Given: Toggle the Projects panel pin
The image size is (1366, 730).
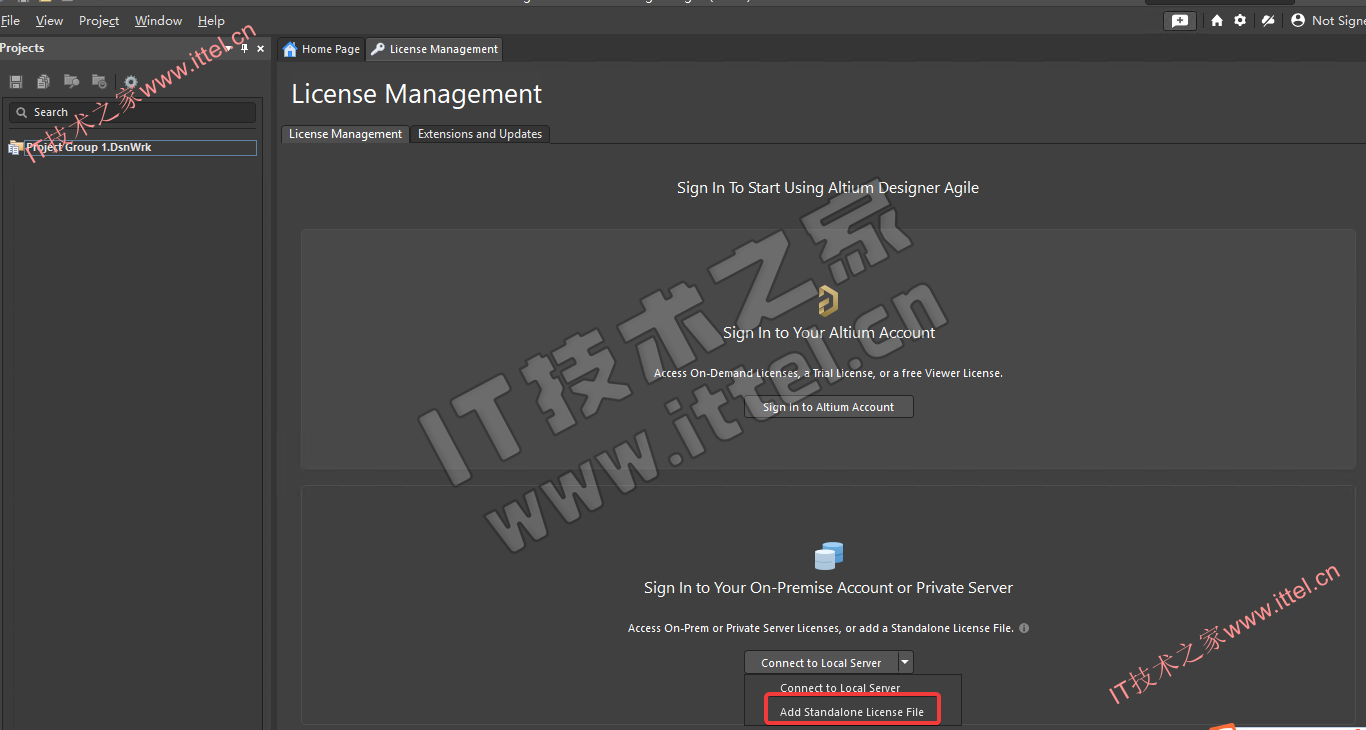Looking at the screenshot, I should coord(245,49).
